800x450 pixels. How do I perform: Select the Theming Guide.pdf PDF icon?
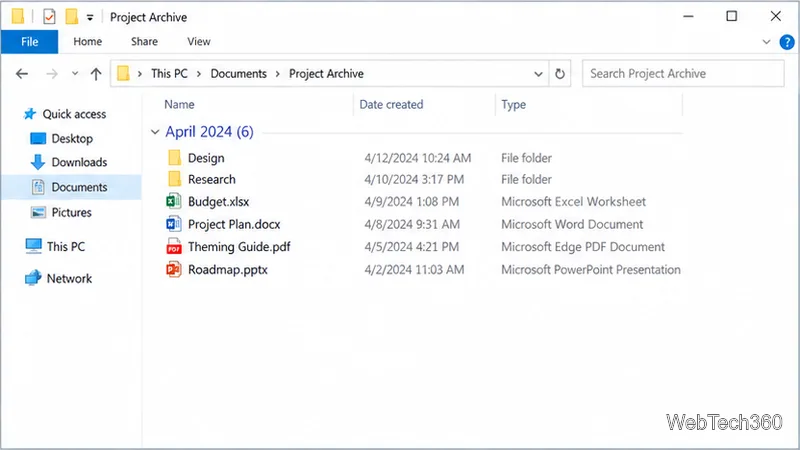click(173, 246)
